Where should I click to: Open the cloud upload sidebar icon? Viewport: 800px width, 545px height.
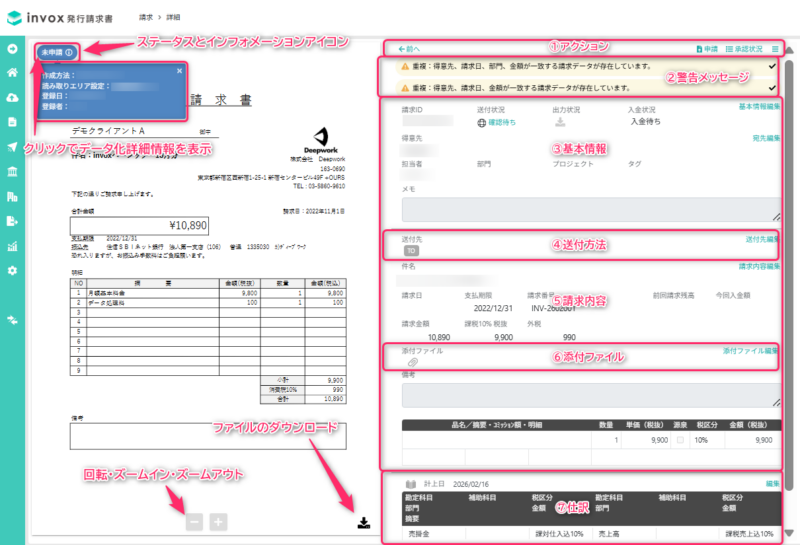click(x=12, y=97)
